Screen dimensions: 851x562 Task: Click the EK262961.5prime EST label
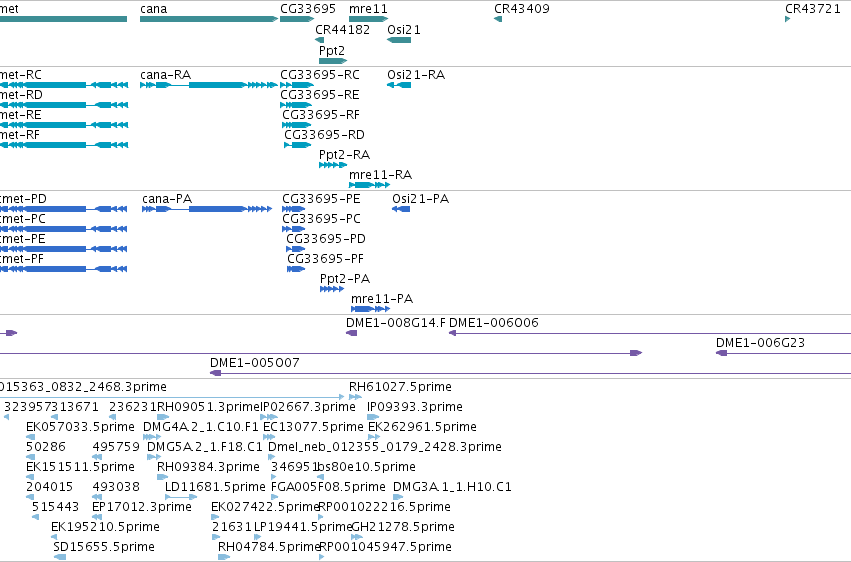pos(422,427)
